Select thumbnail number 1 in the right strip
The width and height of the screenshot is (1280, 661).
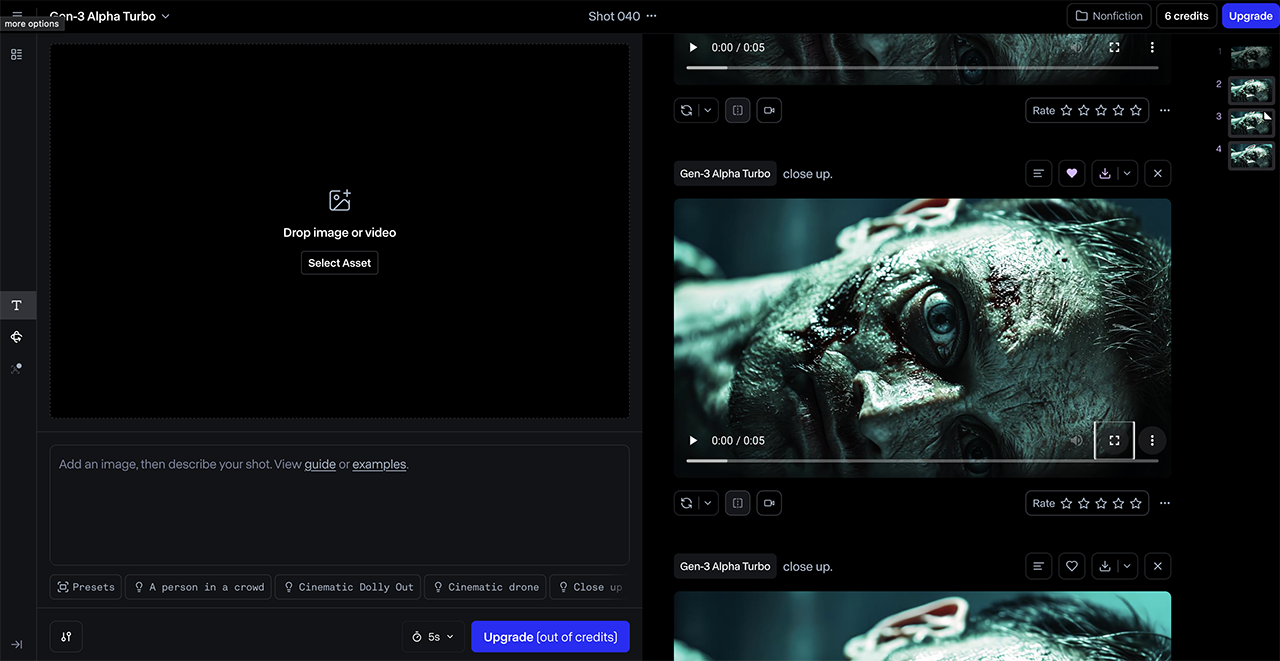tap(1251, 56)
